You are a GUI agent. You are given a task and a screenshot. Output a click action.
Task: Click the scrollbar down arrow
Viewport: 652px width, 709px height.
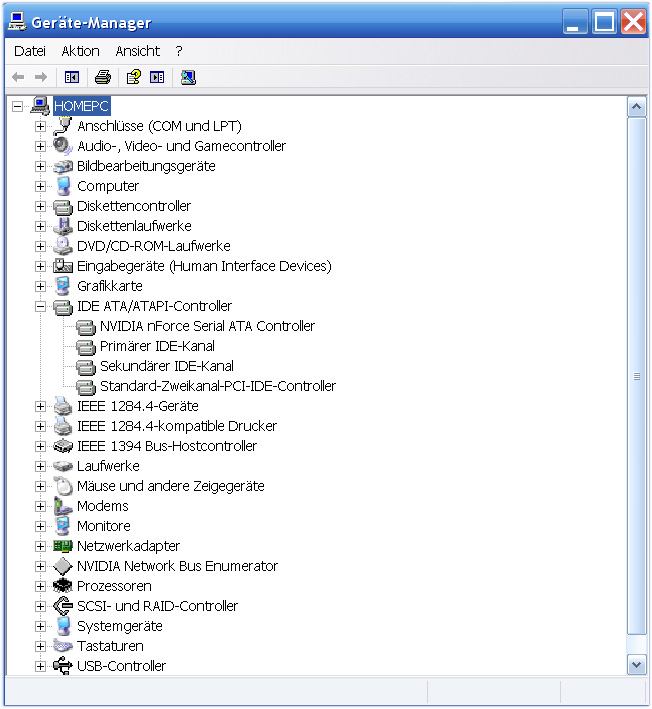coord(637,665)
